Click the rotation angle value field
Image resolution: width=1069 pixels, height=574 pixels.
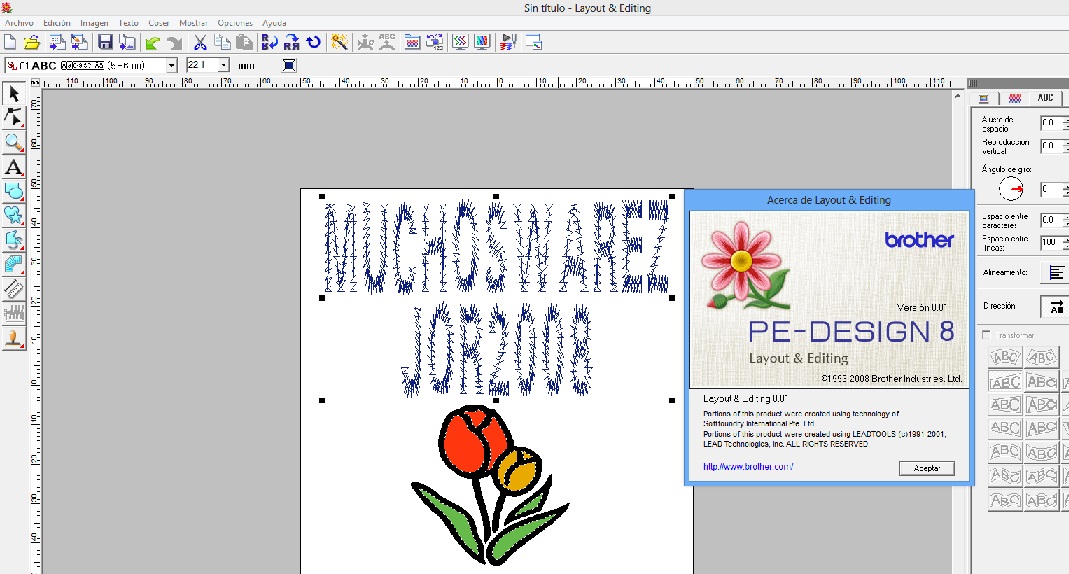pos(1052,189)
